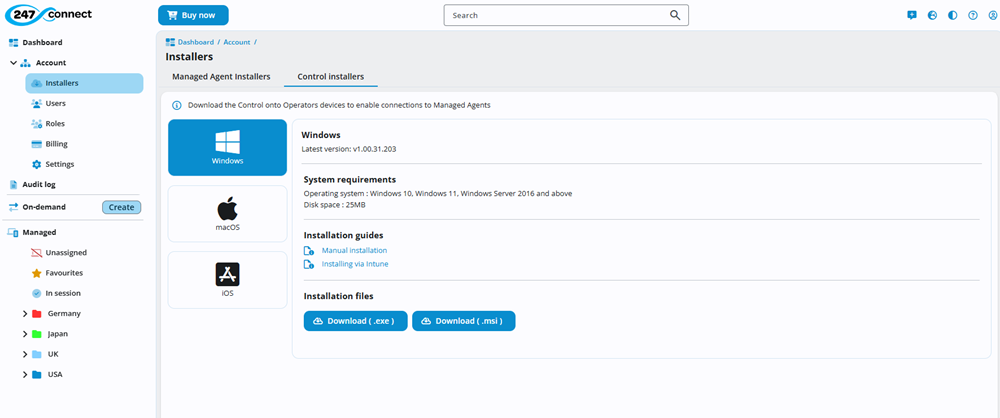Click the Disk space : 25MB text
The image size is (1000, 418).
[x=334, y=205]
